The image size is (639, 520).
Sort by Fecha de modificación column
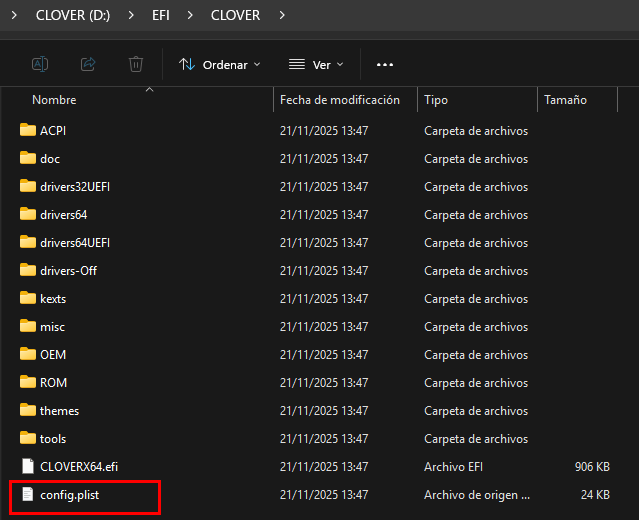pos(340,100)
